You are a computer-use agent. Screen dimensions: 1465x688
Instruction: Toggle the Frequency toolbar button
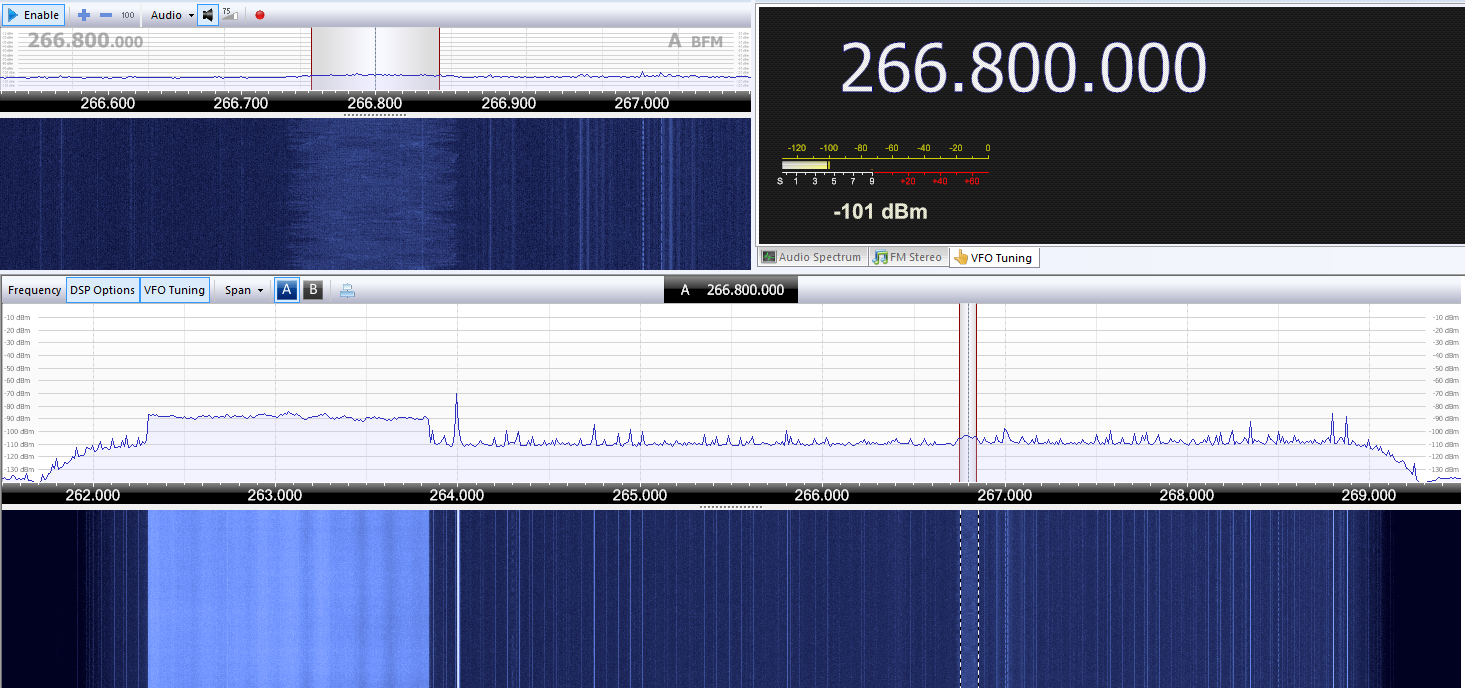pyautogui.click(x=34, y=290)
